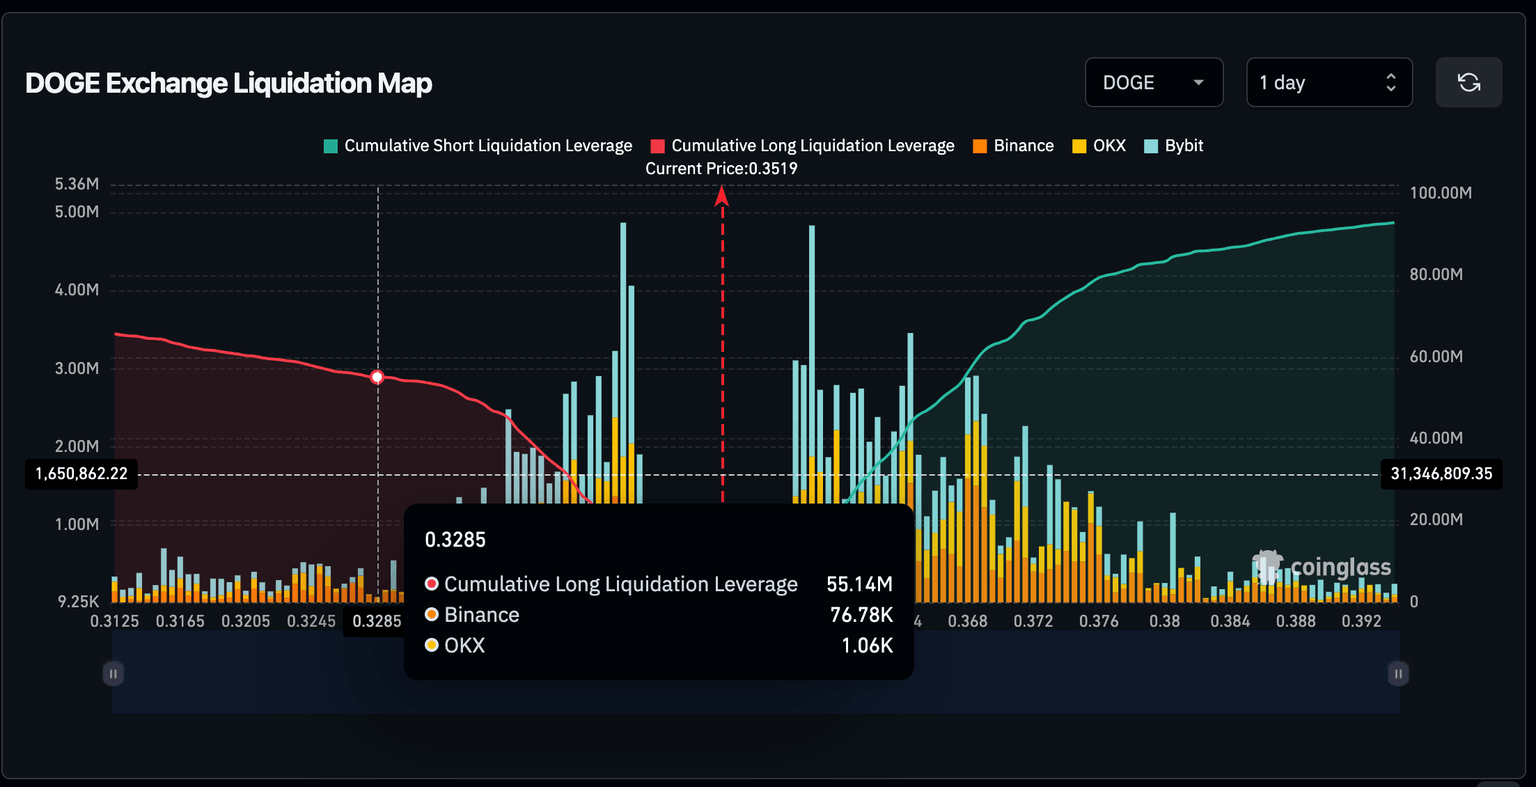Click the left pause-style zoom handle

click(x=113, y=673)
